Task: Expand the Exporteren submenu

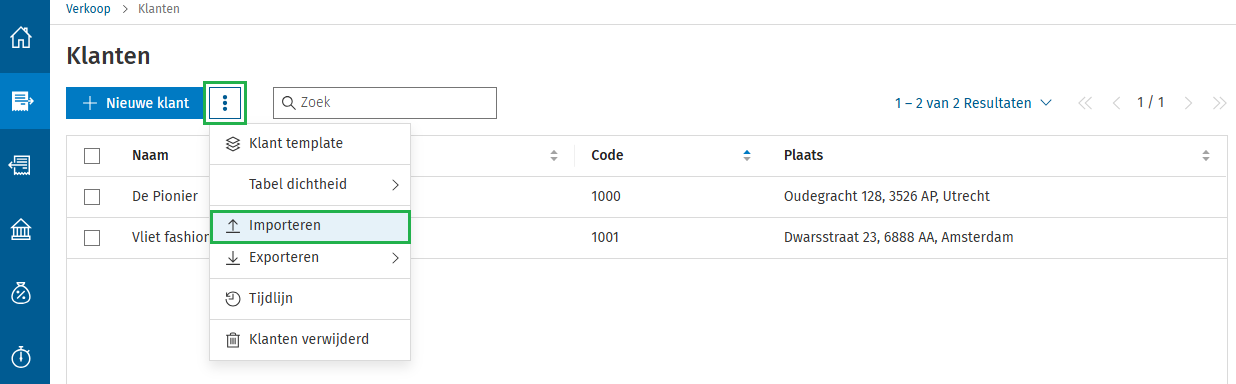Action: [x=310, y=258]
